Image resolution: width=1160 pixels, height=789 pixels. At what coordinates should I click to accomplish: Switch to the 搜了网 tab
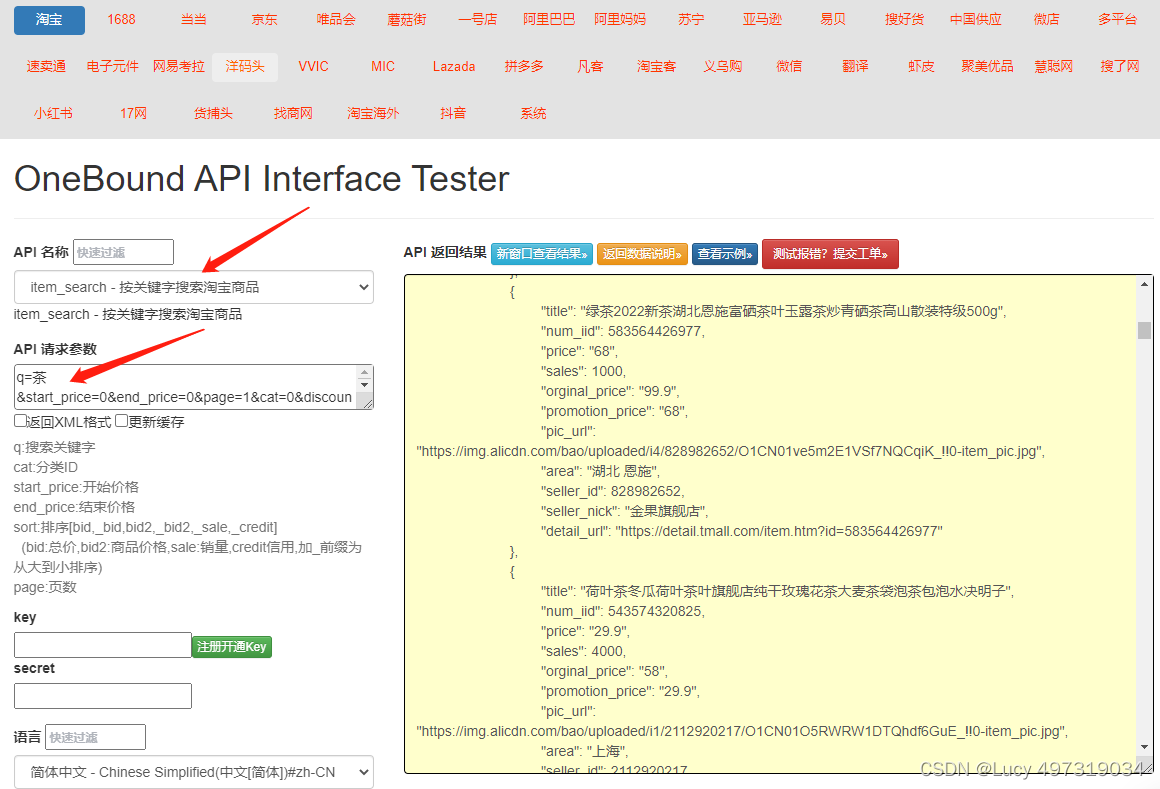pos(1120,67)
